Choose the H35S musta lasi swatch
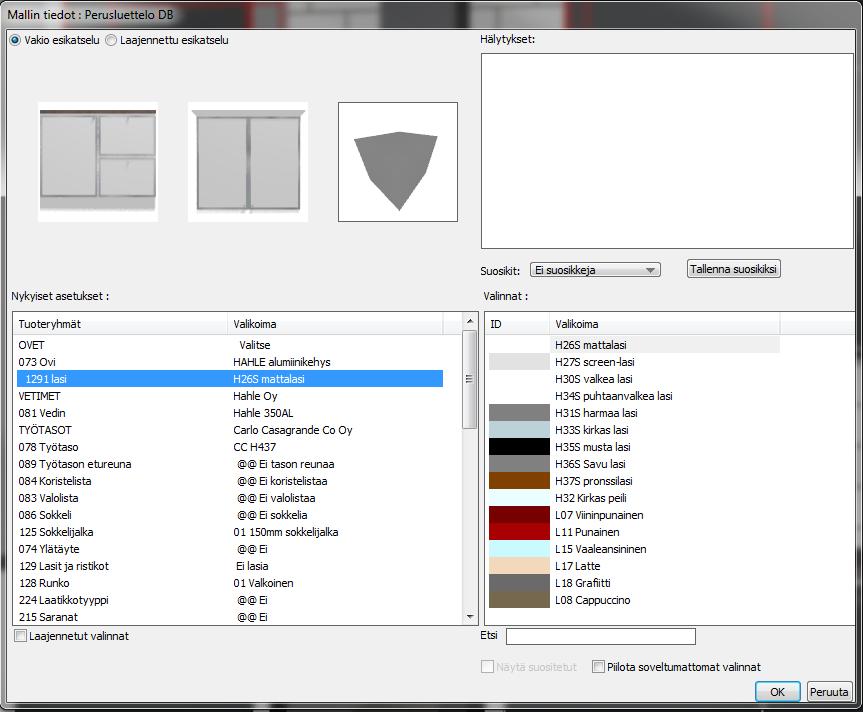Image resolution: width=863 pixels, height=712 pixels. [x=519, y=447]
